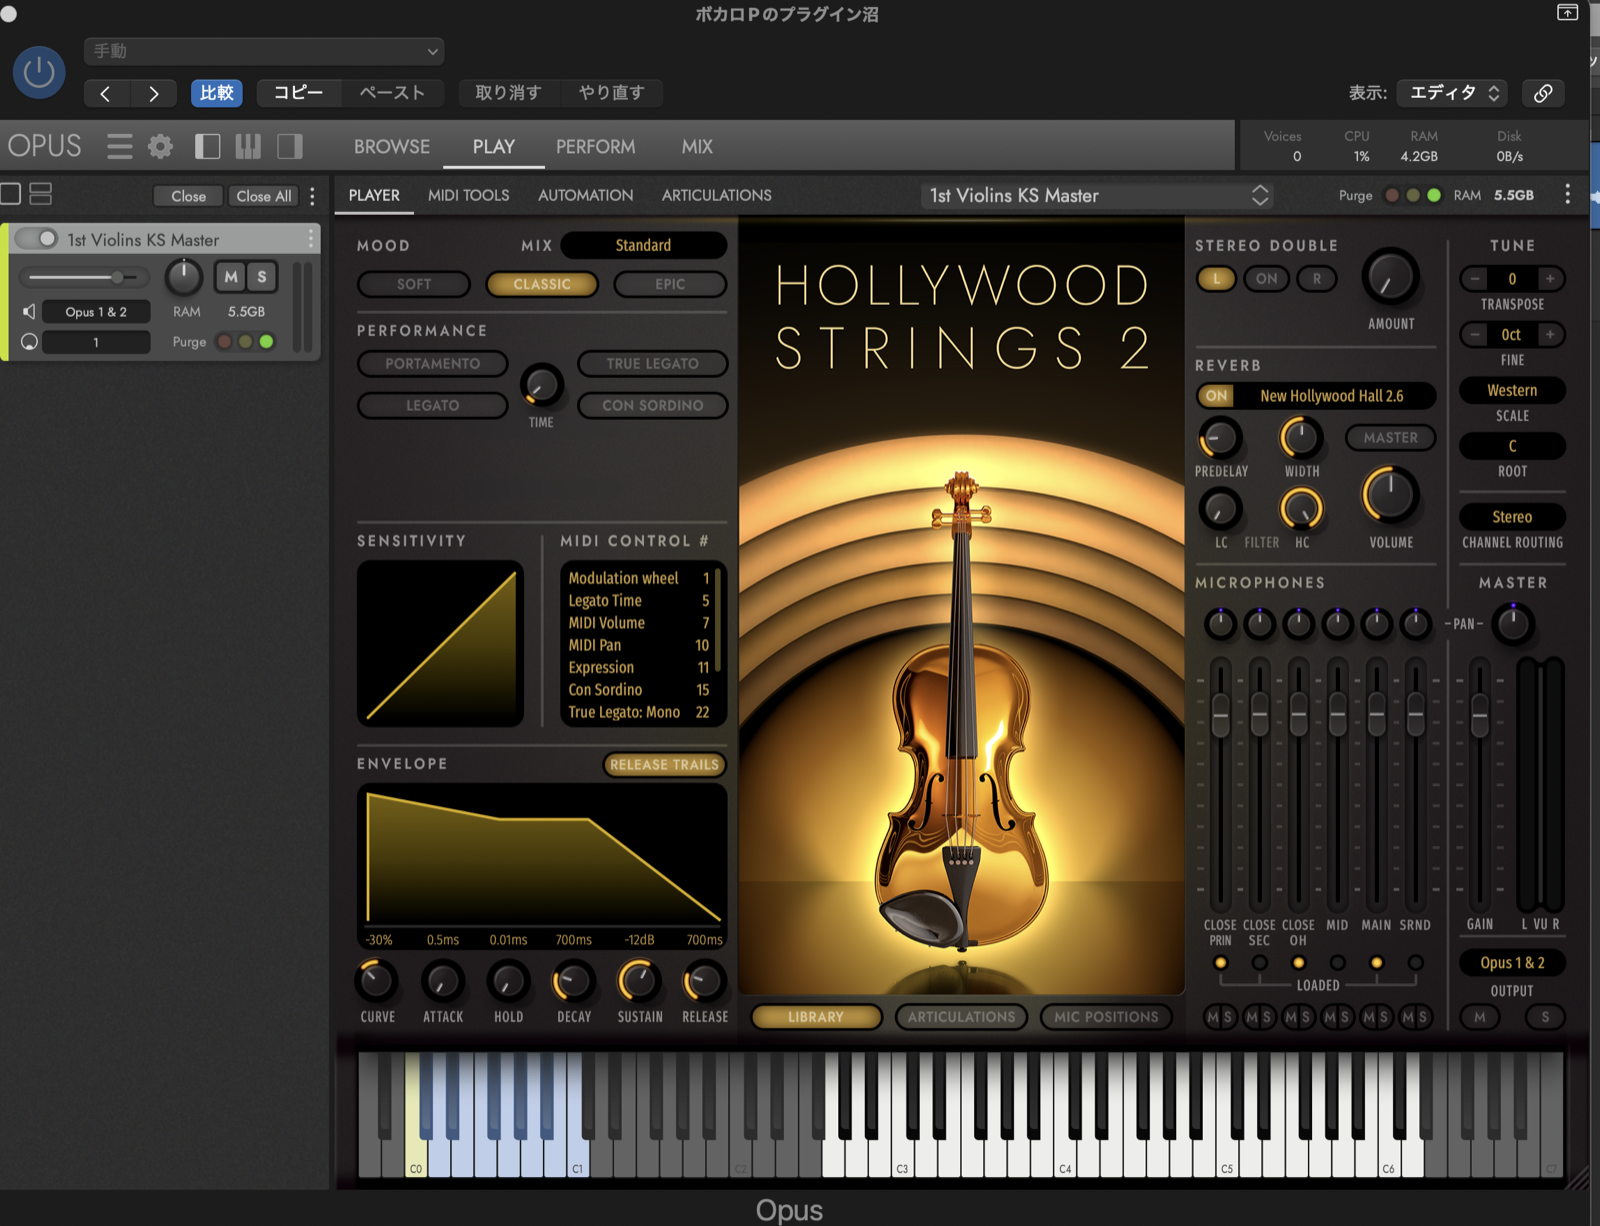
Task: Open Opus settings gear
Action: pos(160,147)
